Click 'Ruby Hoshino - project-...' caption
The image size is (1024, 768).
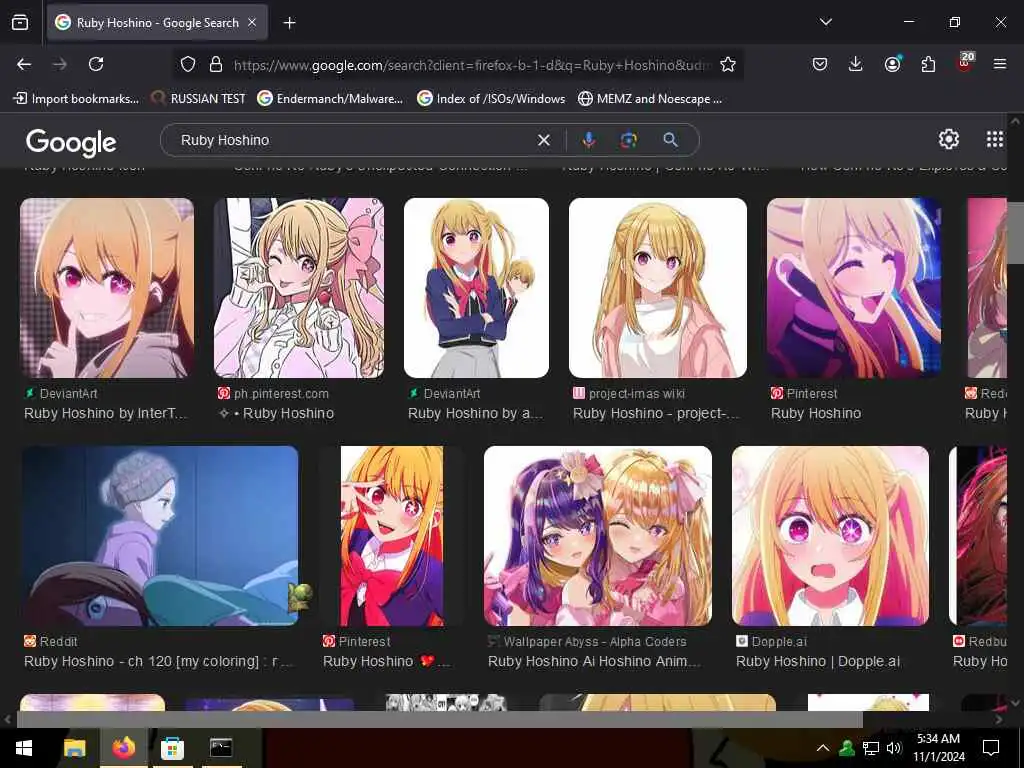[x=656, y=413]
